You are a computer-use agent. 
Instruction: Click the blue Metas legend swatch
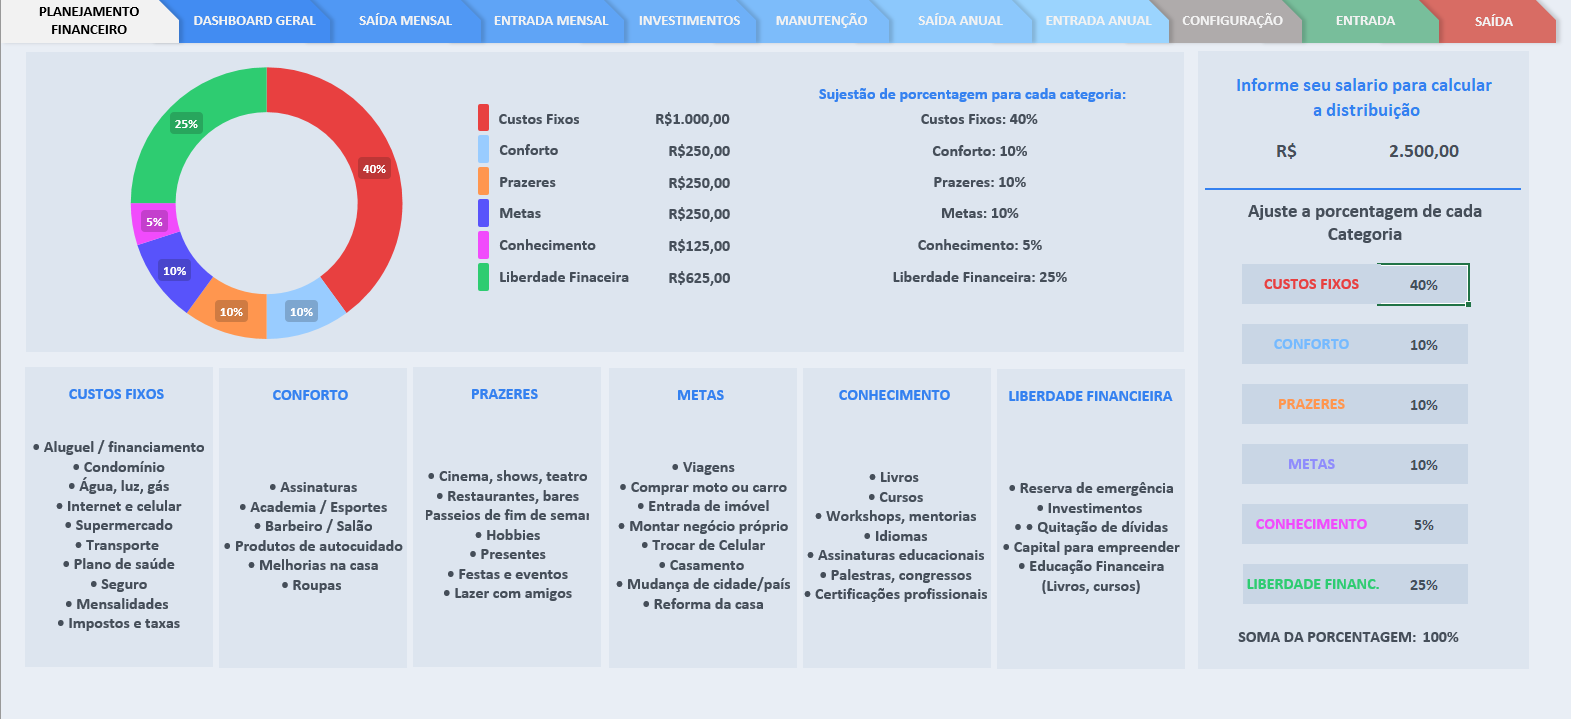(483, 213)
